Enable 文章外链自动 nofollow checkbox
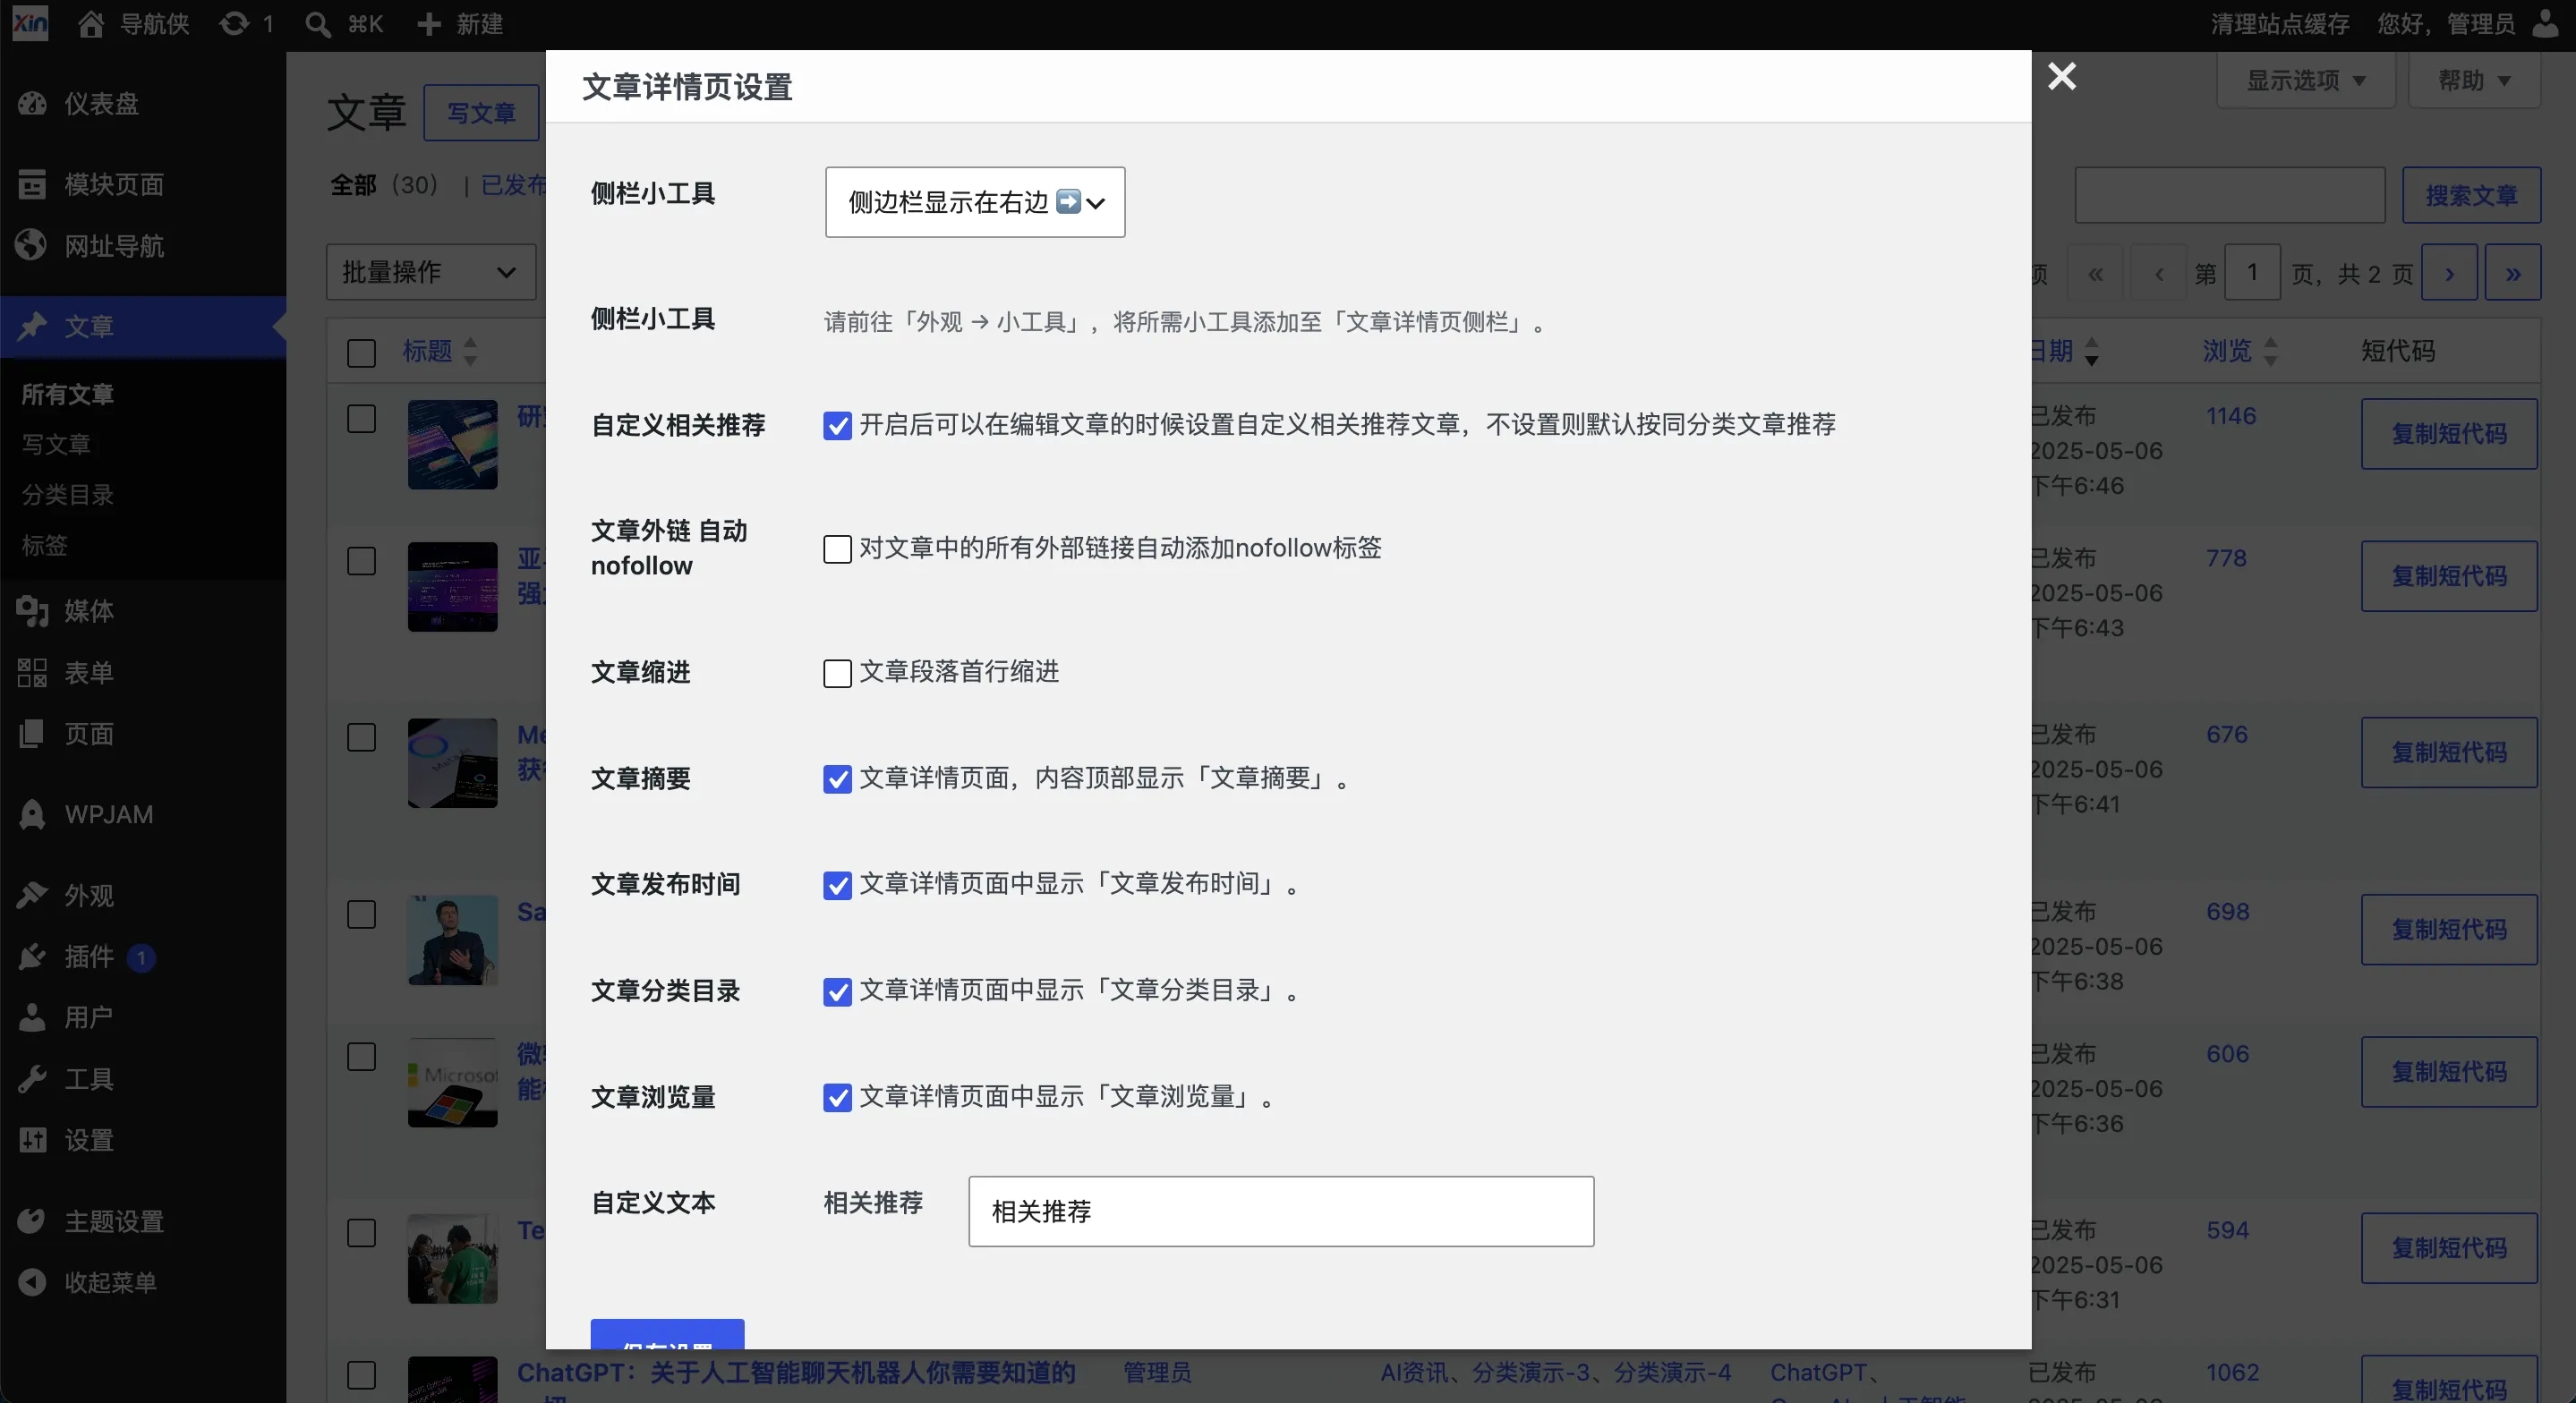2576x1403 pixels. point(837,549)
